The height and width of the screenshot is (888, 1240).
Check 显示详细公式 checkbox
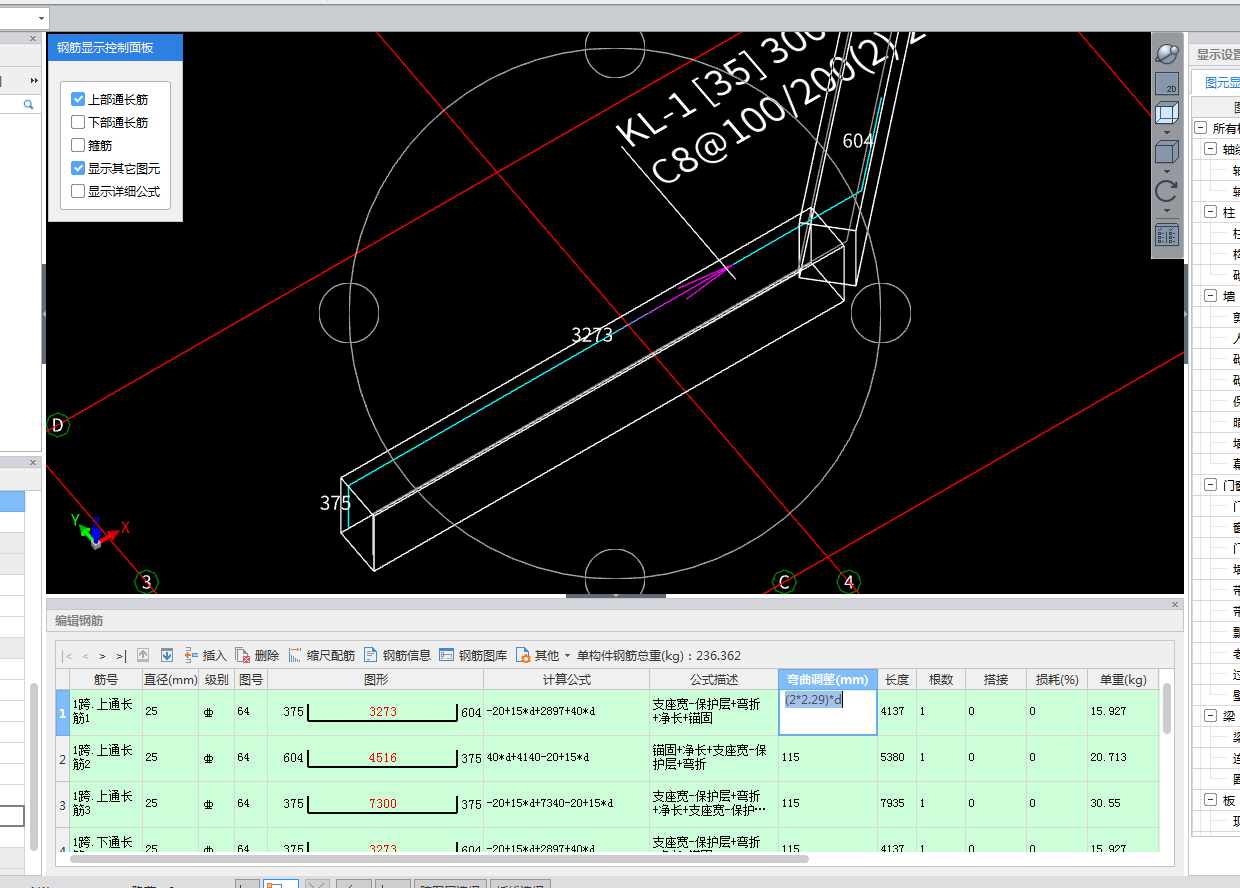(x=78, y=192)
